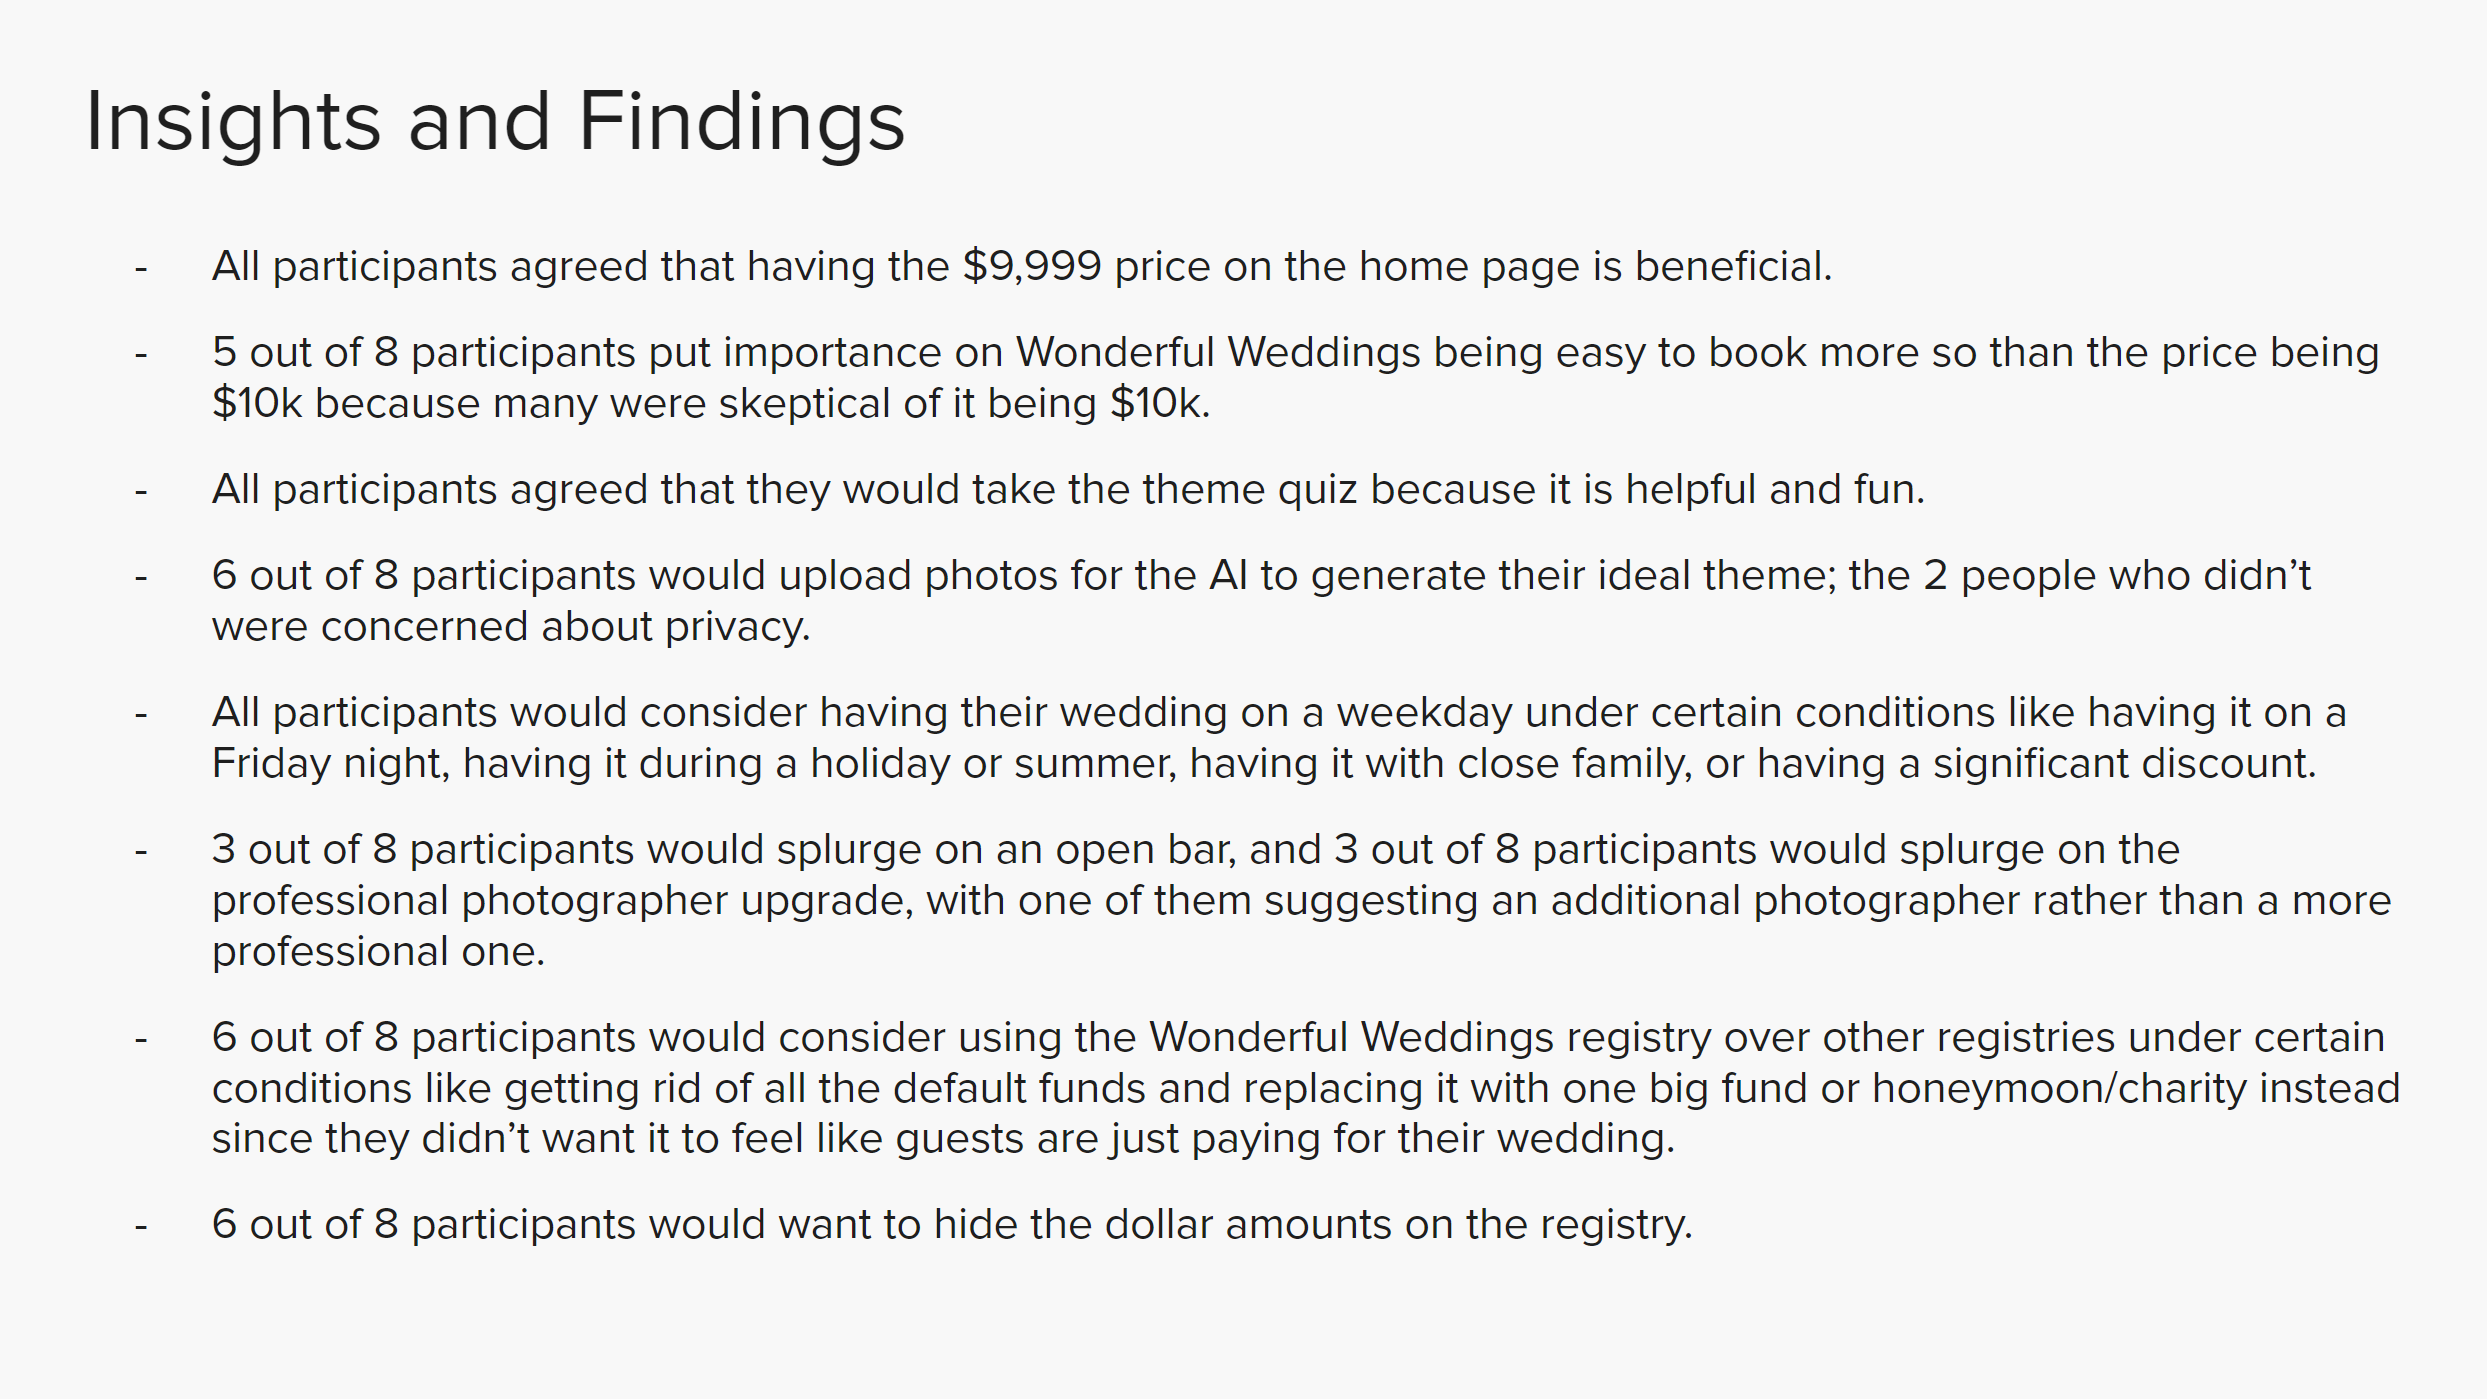Click the bullet about the theme quiz
Viewport: 2487px width, 1399px height.
tap(1068, 490)
